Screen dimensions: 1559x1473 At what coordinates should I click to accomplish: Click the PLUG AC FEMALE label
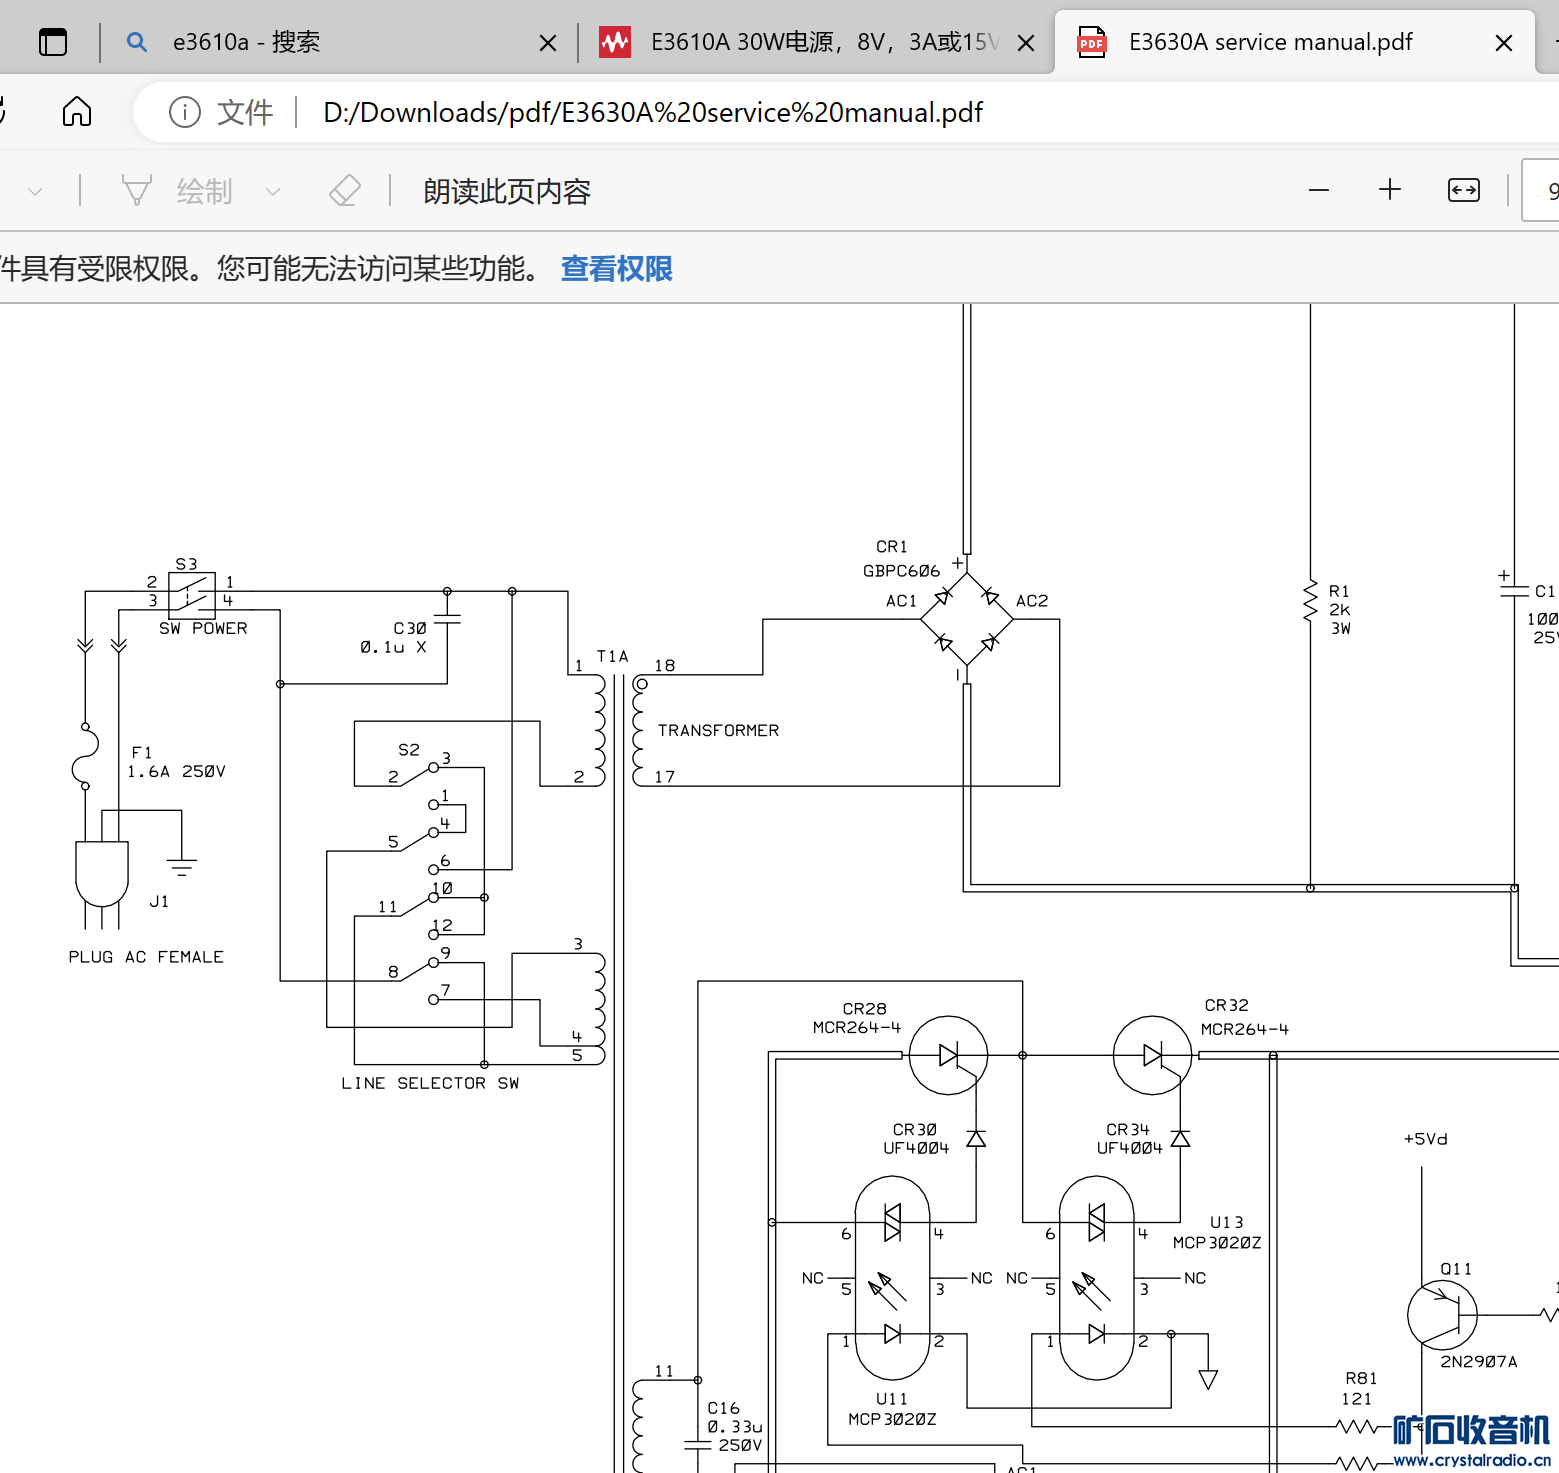(x=146, y=957)
